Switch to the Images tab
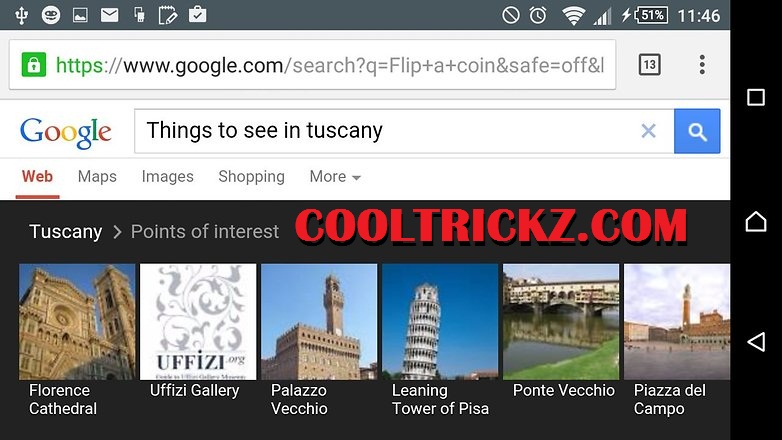This screenshot has width=782, height=440. (168, 177)
